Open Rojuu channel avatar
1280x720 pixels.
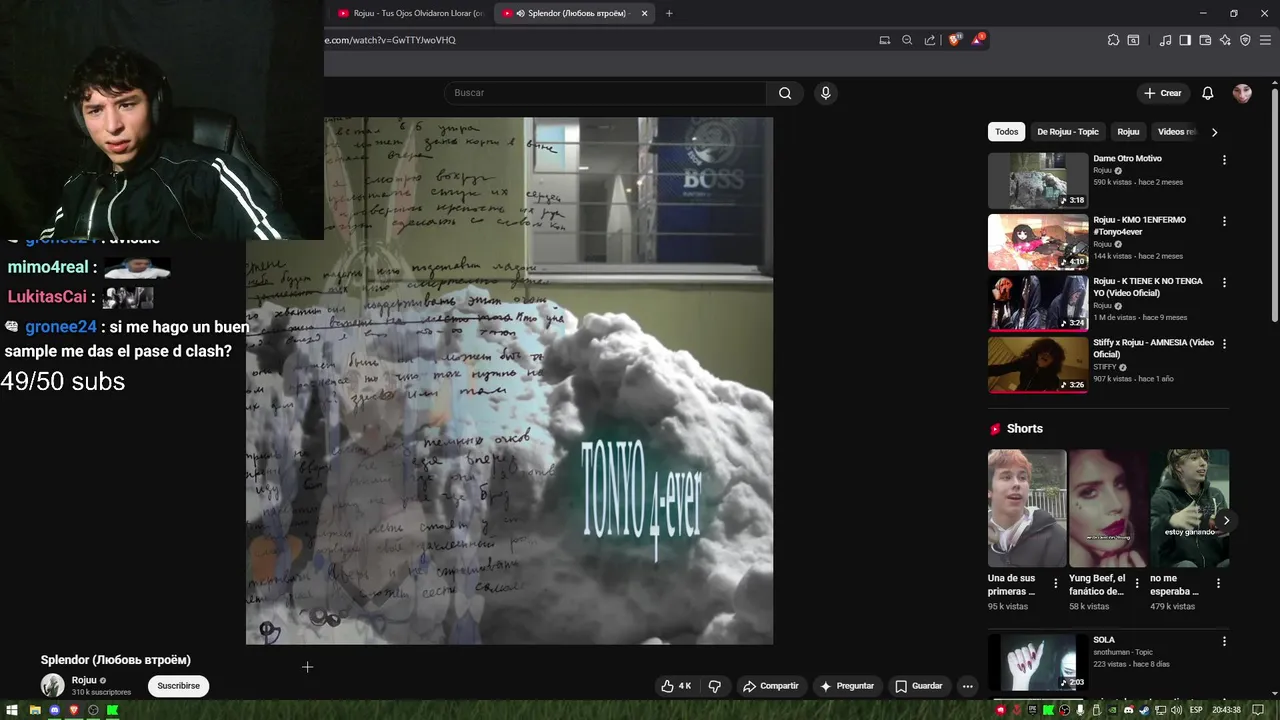[x=52, y=685]
